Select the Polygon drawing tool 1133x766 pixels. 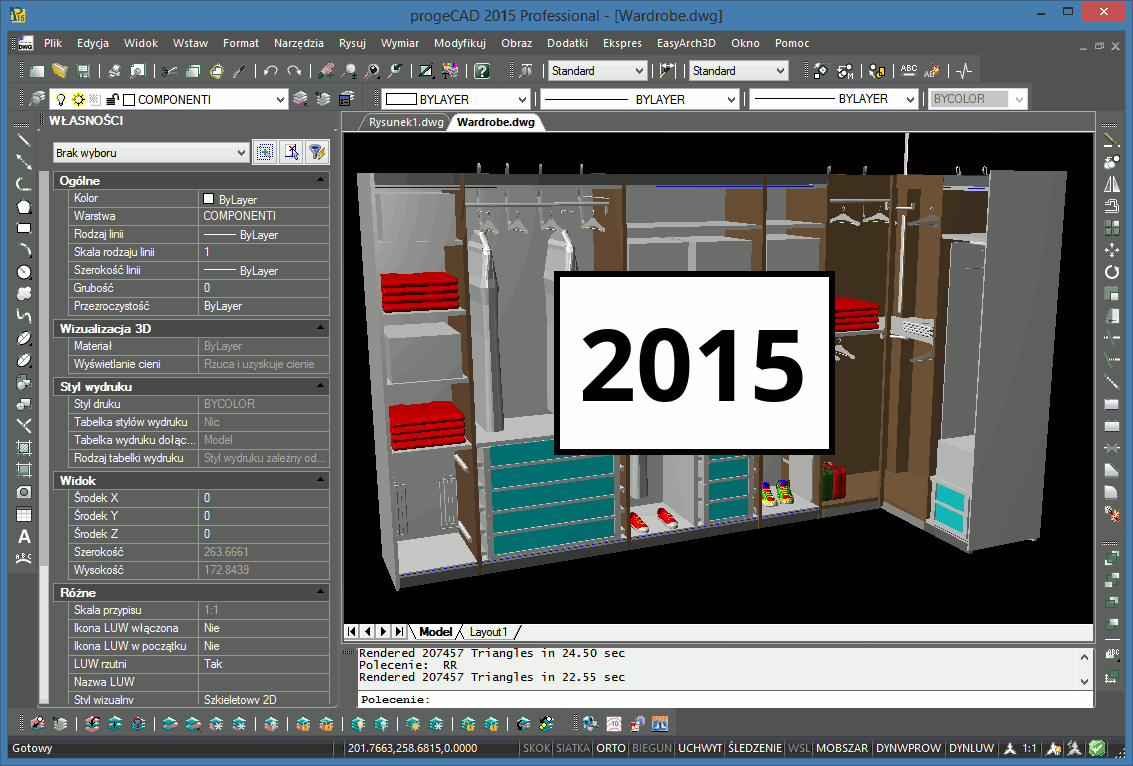click(x=24, y=207)
